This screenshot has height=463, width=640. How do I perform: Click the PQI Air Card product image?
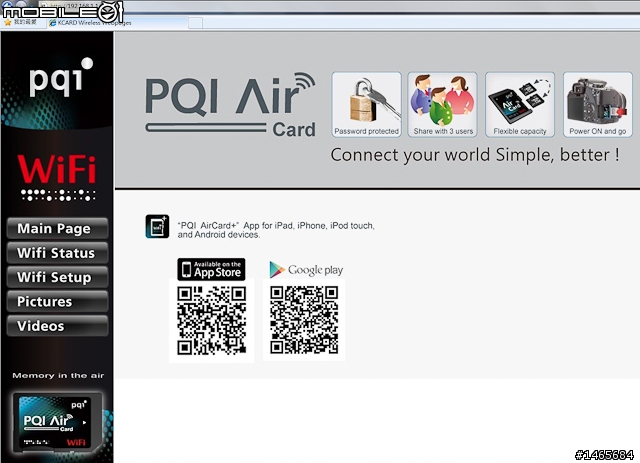pyautogui.click(x=57, y=423)
